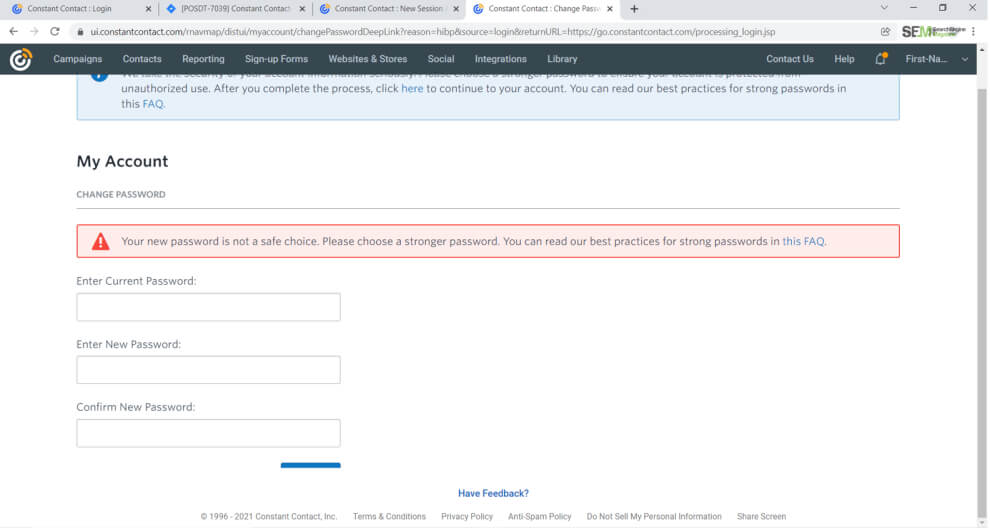
Task: Open the Campaigns menu
Action: tap(78, 59)
